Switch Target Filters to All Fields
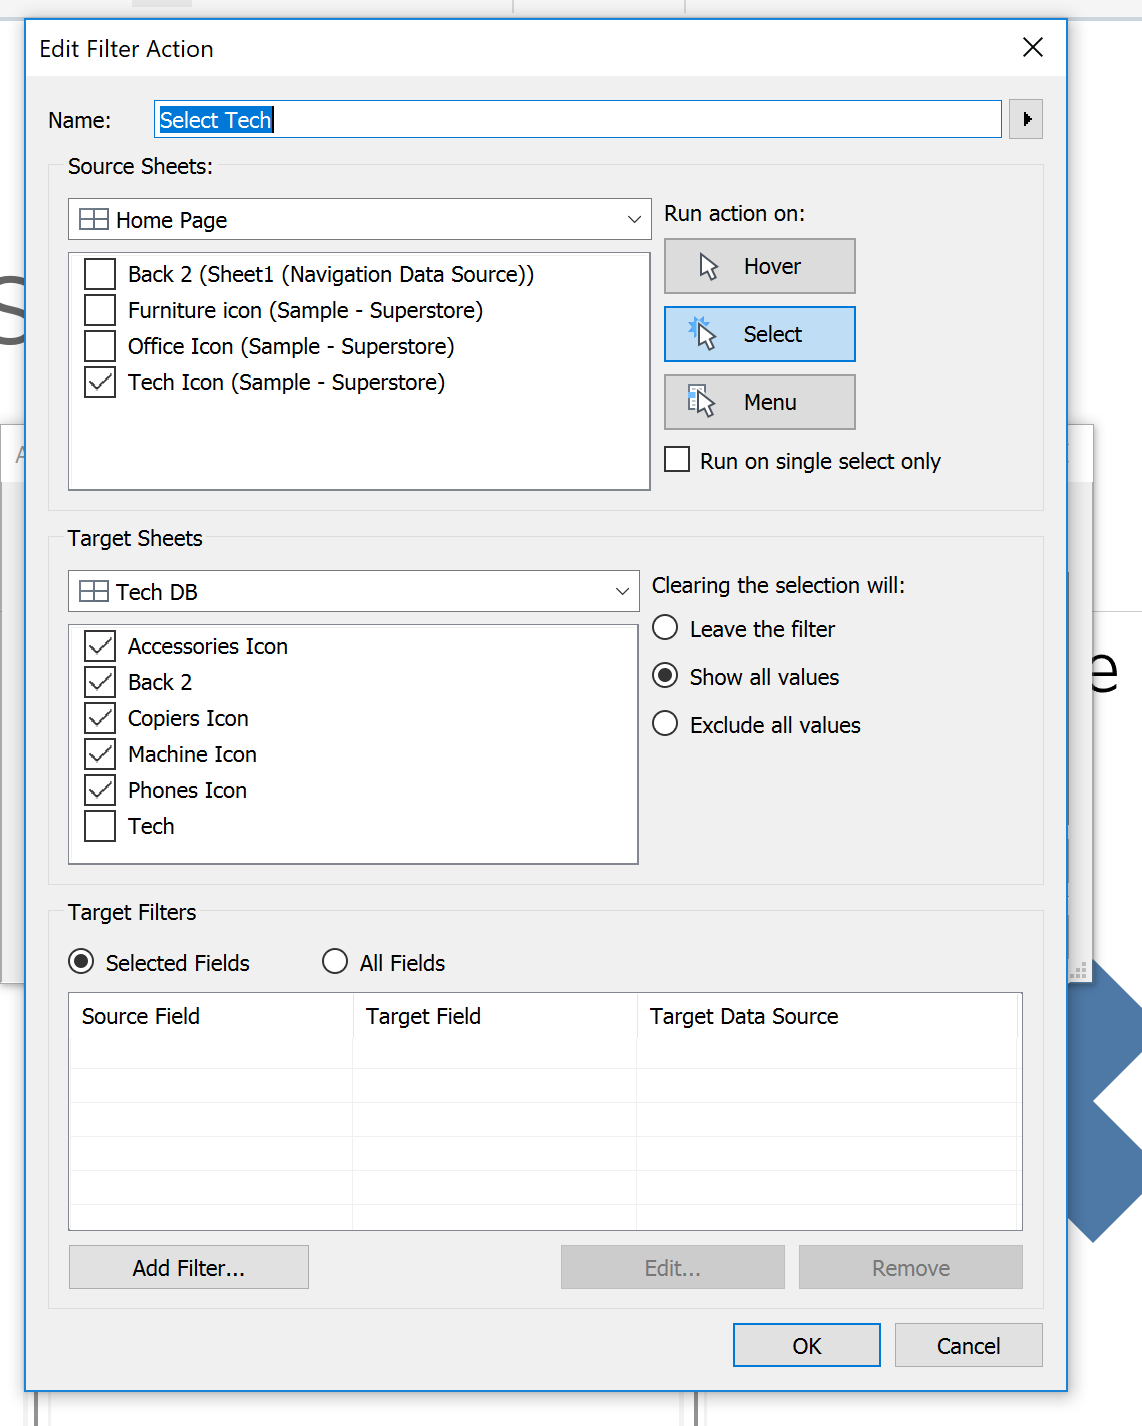Viewport: 1142px width, 1426px height. (x=335, y=961)
